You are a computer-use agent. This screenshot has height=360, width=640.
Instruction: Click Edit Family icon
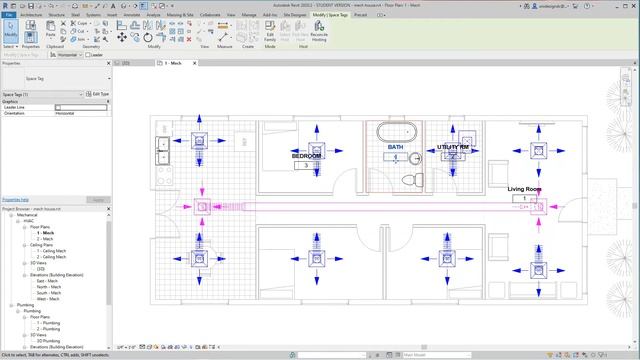[x=270, y=31]
